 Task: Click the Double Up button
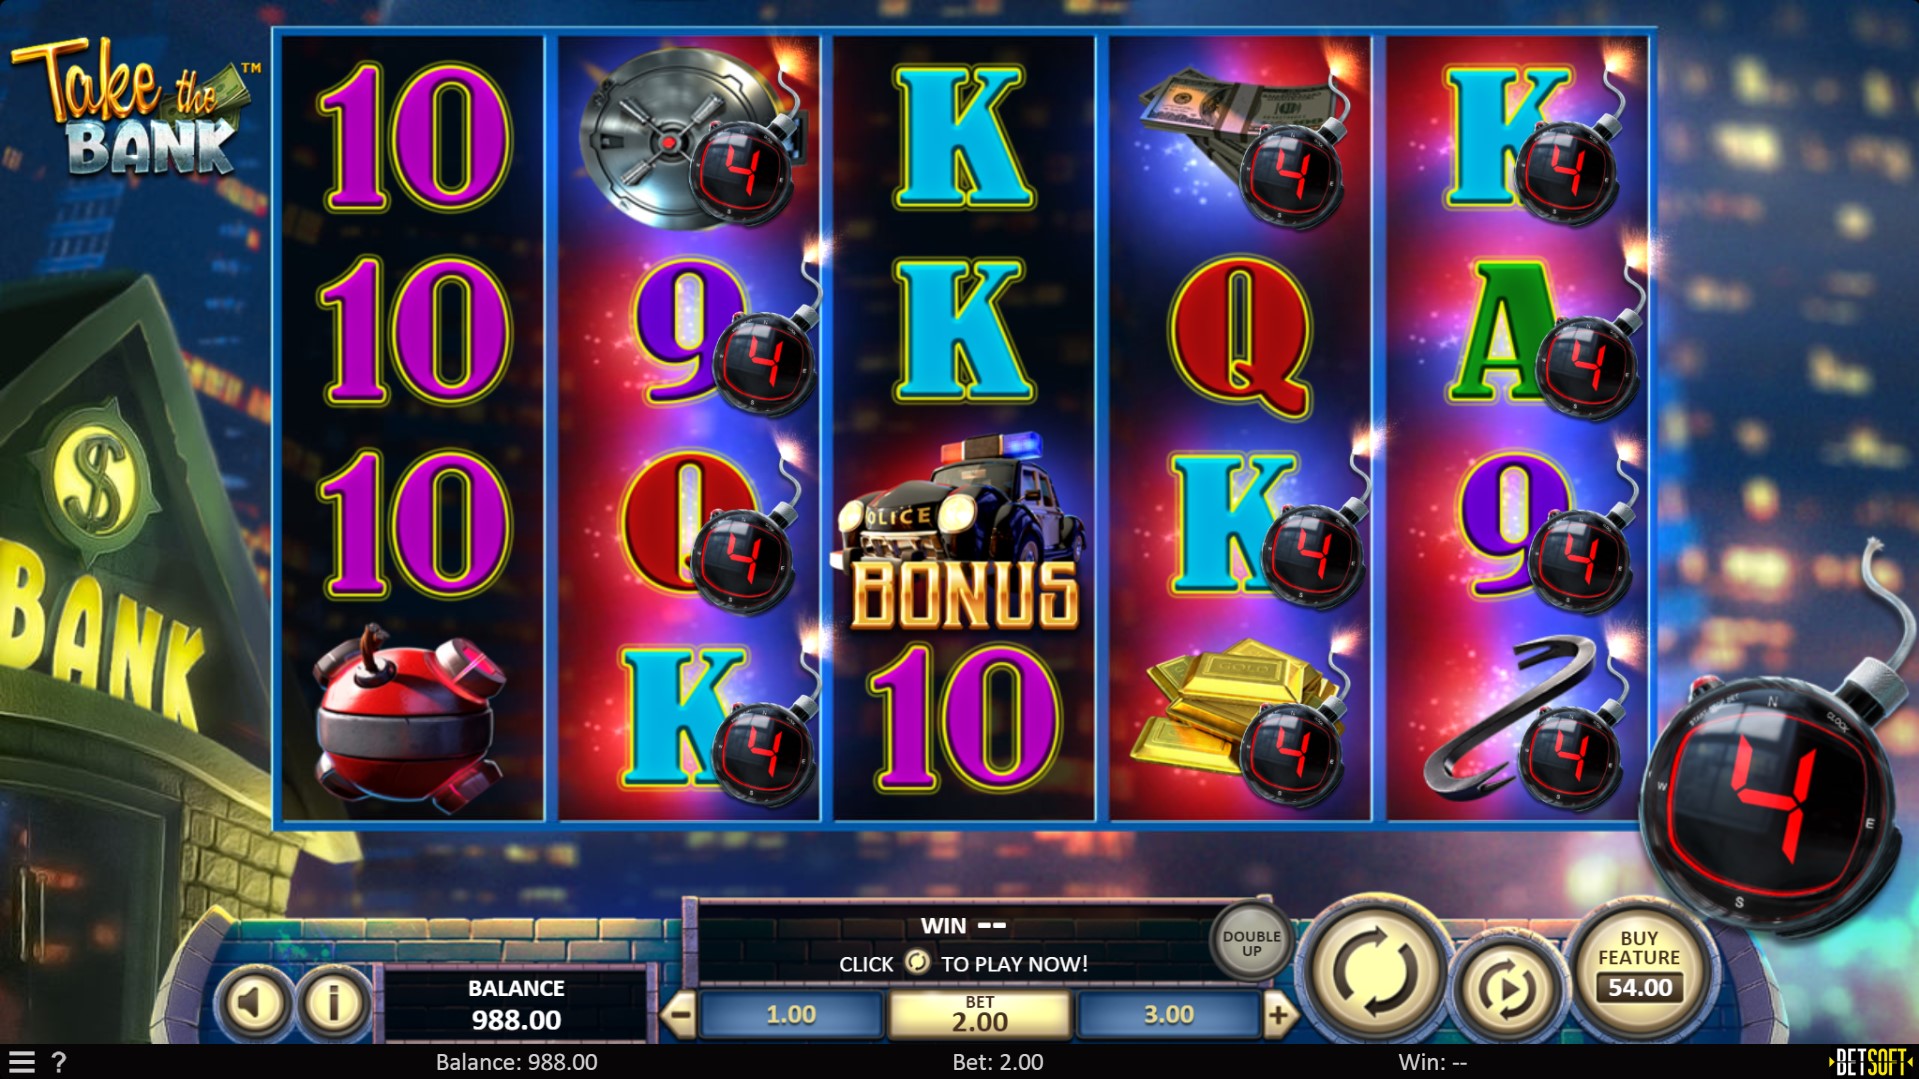[1251, 943]
